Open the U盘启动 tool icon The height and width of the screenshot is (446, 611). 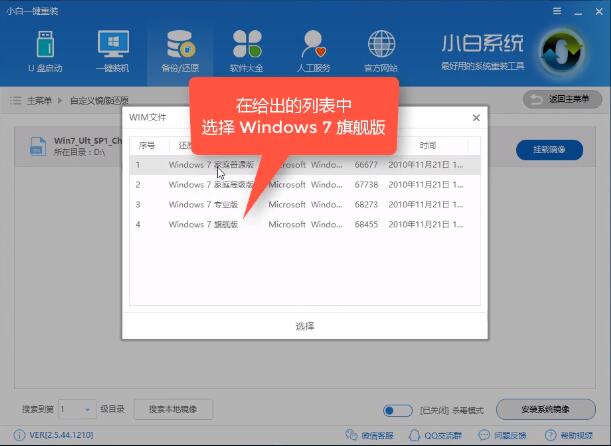coord(46,49)
